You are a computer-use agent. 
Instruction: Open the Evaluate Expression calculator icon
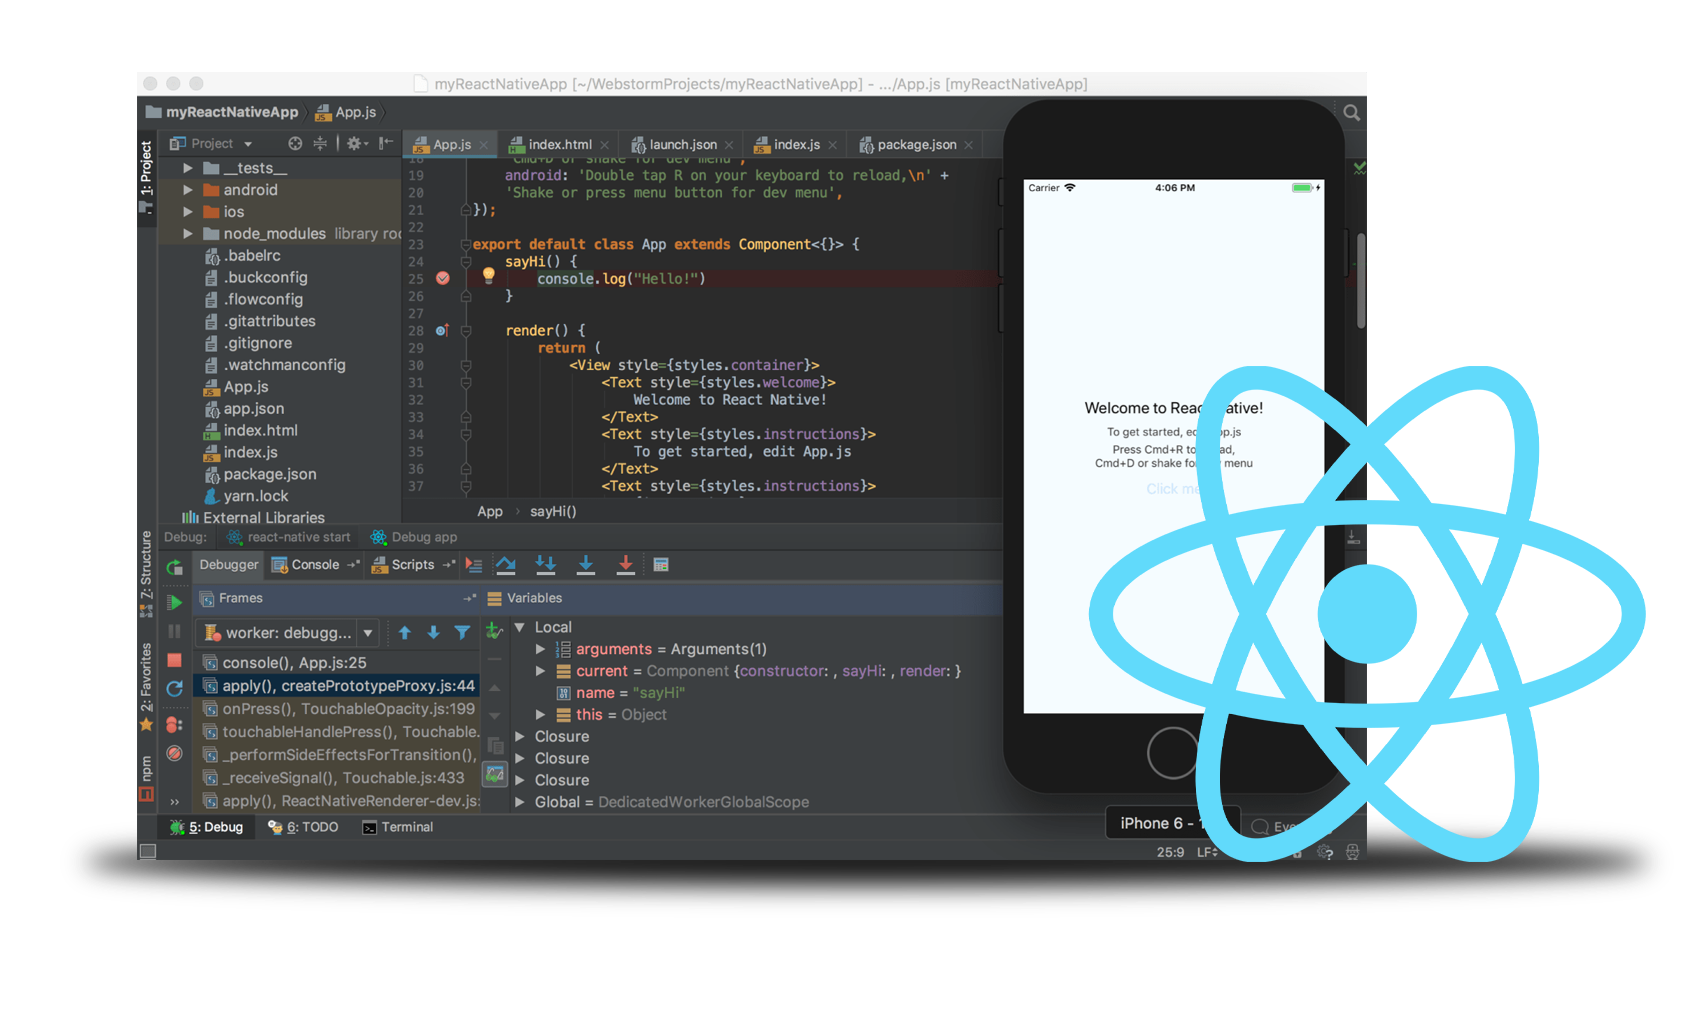tap(661, 565)
